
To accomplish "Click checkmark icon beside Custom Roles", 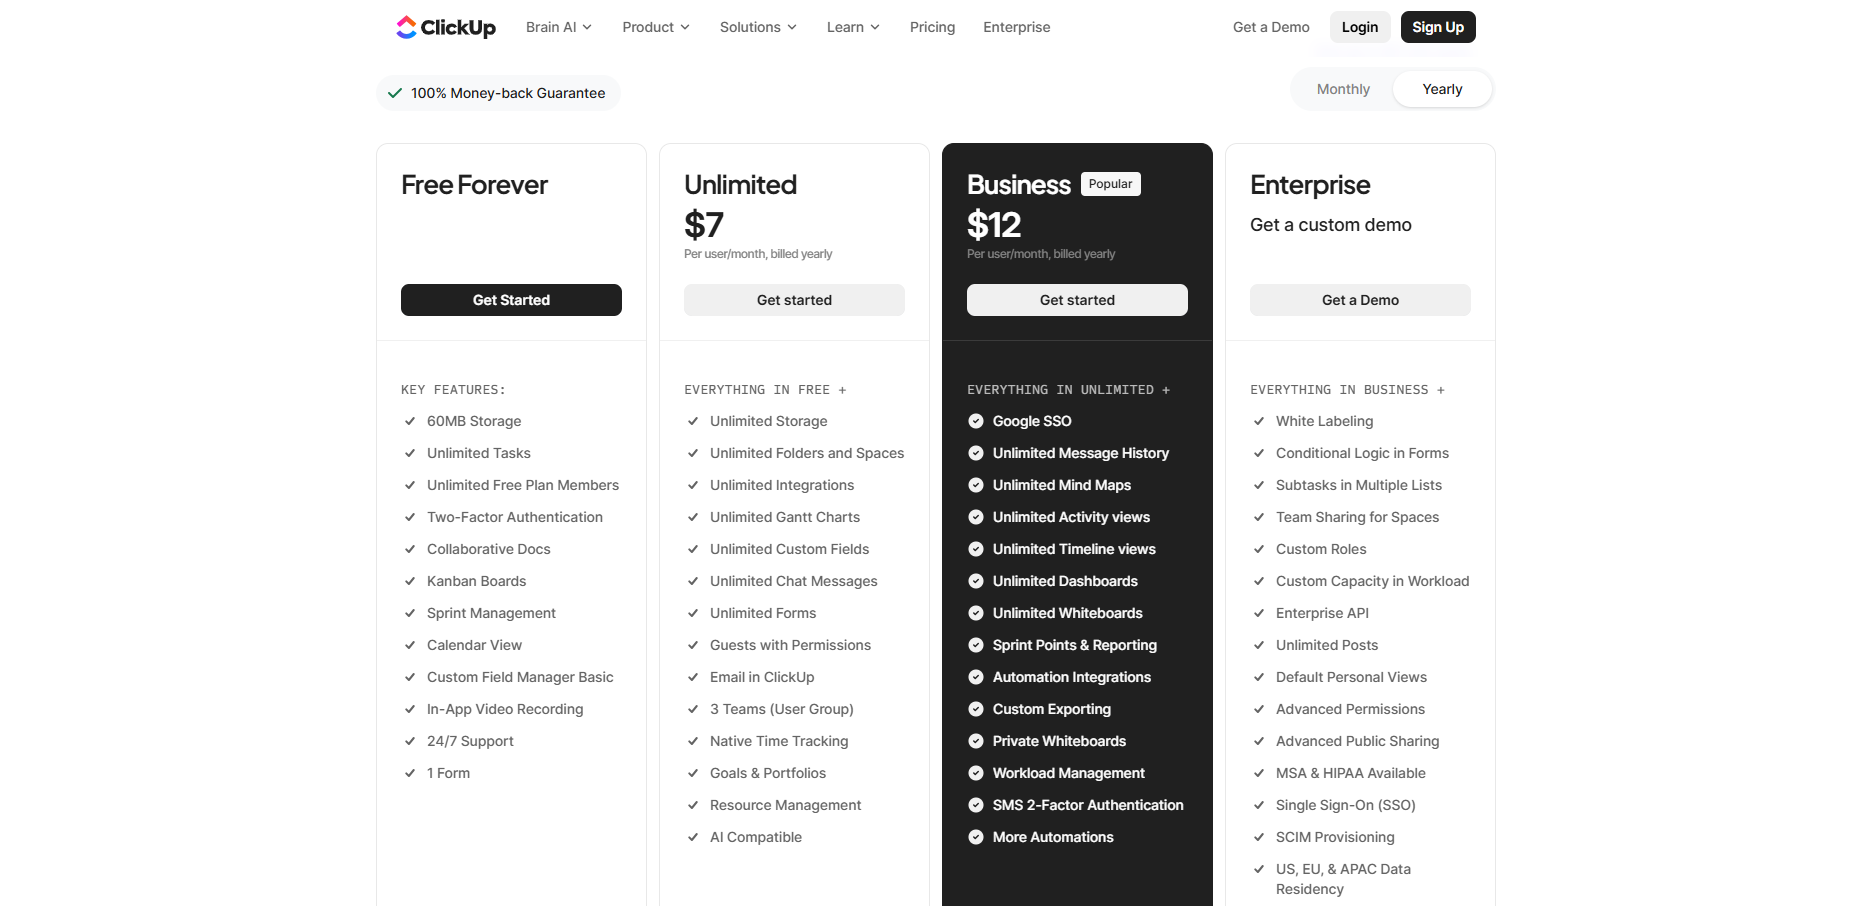I will (x=1259, y=549).
